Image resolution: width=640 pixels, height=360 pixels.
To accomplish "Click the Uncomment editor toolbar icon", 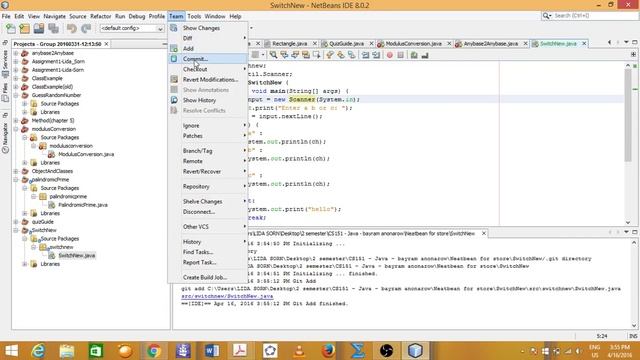I will (424, 55).
